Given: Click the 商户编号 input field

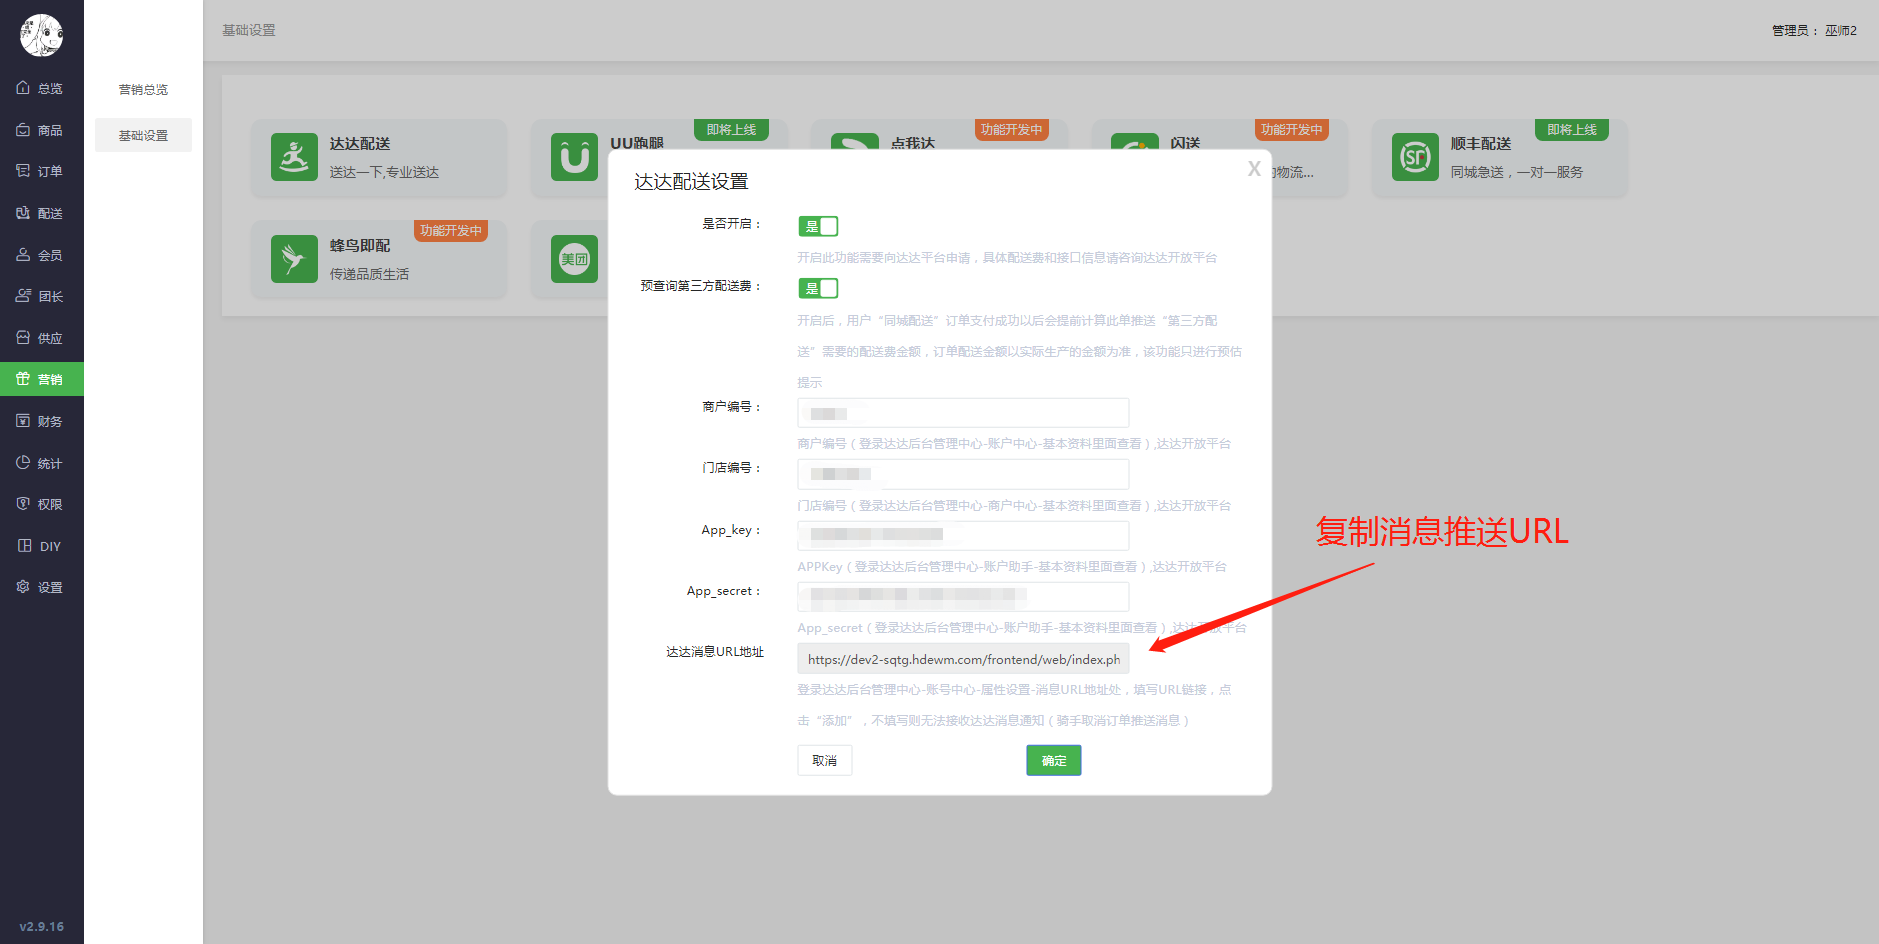Looking at the screenshot, I should [x=962, y=413].
